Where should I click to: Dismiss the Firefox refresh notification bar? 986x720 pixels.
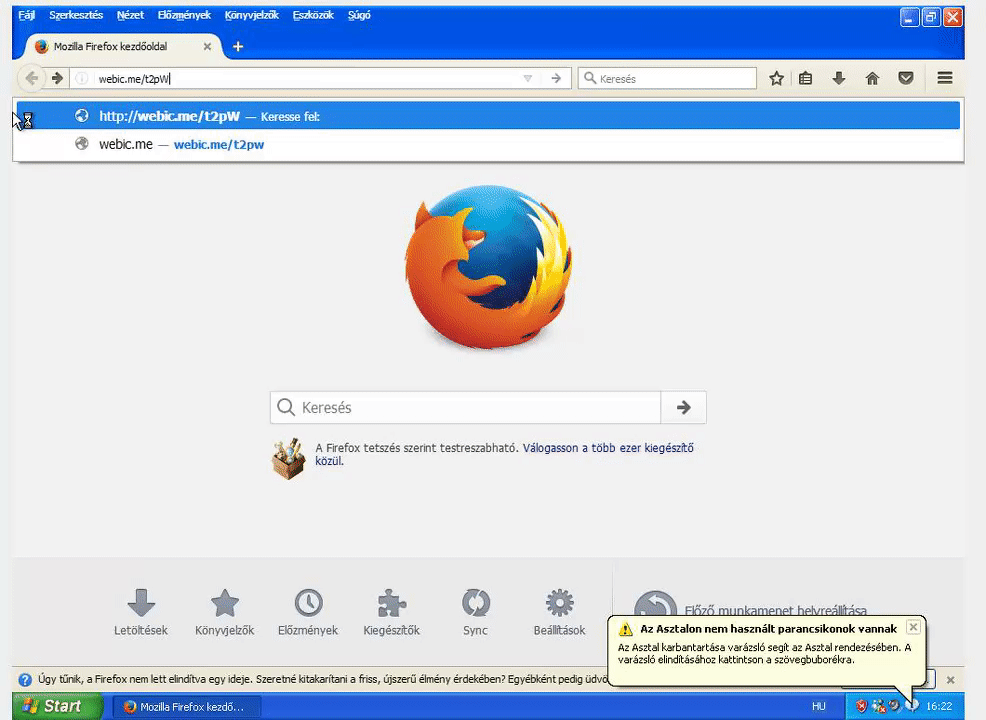(x=950, y=680)
